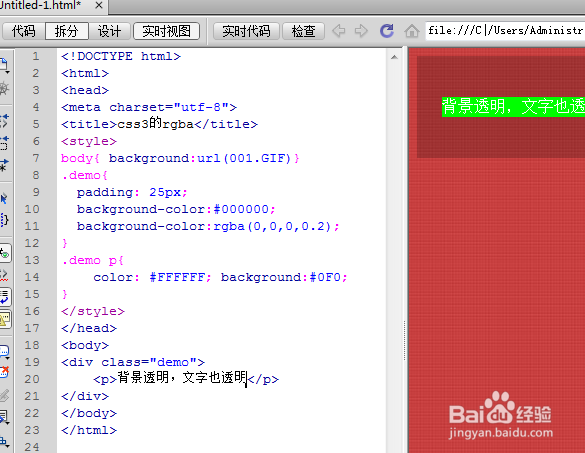
Task: Open recent snippets icon
Action: (4, 417)
